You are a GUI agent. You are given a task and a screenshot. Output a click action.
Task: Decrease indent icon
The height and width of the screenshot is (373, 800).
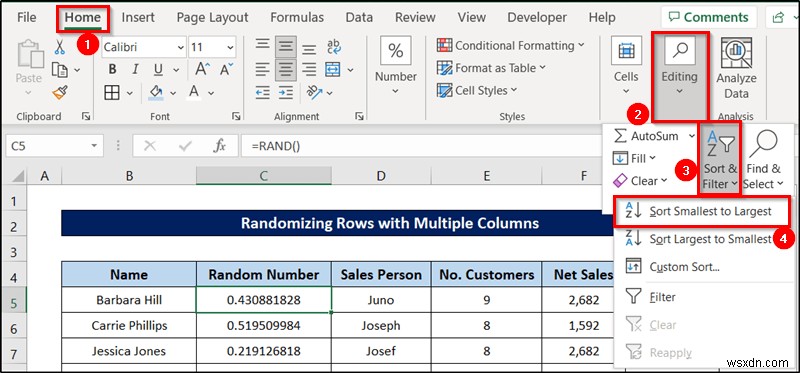pyautogui.click(x=262, y=92)
